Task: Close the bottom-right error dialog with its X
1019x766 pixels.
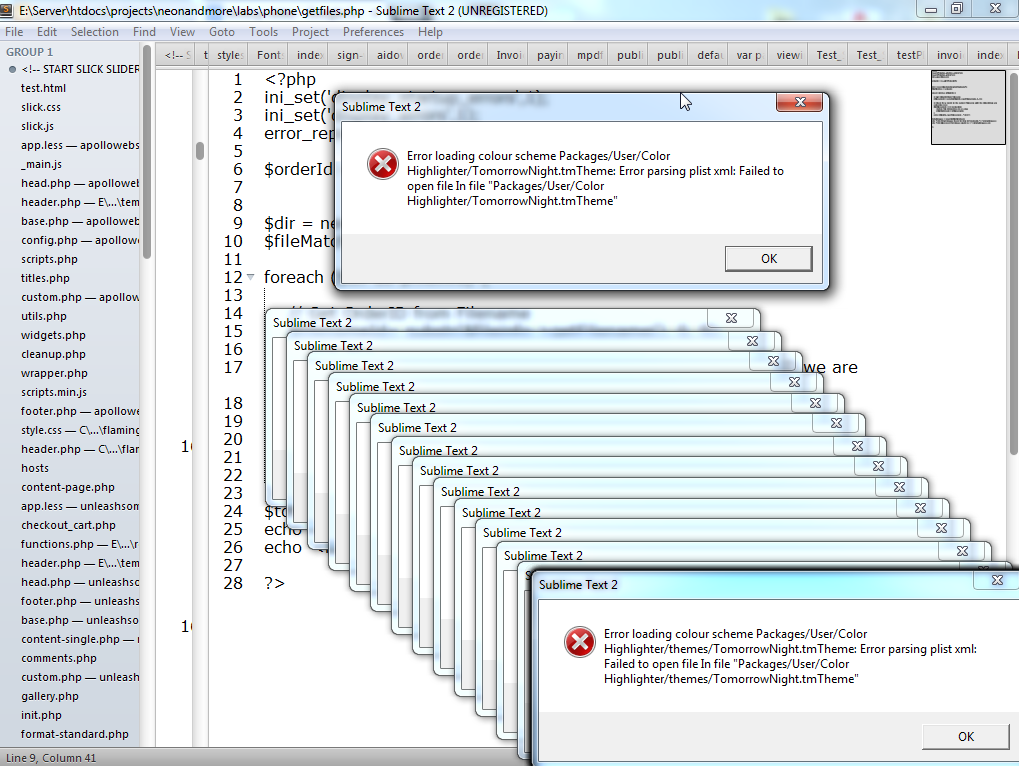Action: coord(996,580)
